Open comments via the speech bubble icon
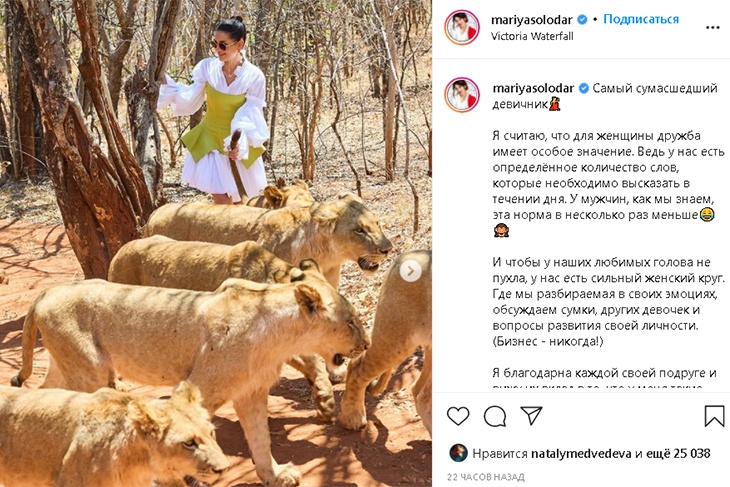Viewport: 730px width, 487px height. [495, 416]
